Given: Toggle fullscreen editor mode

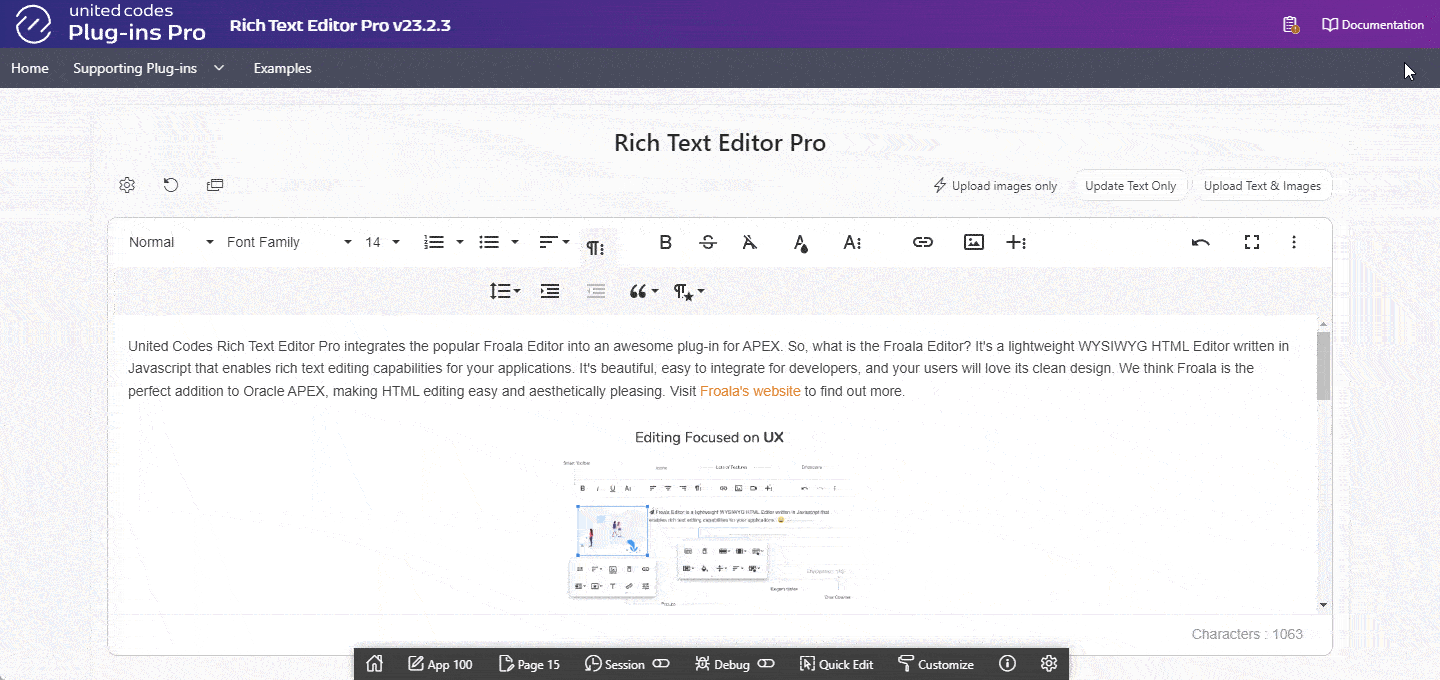Looking at the screenshot, I should [x=1251, y=242].
